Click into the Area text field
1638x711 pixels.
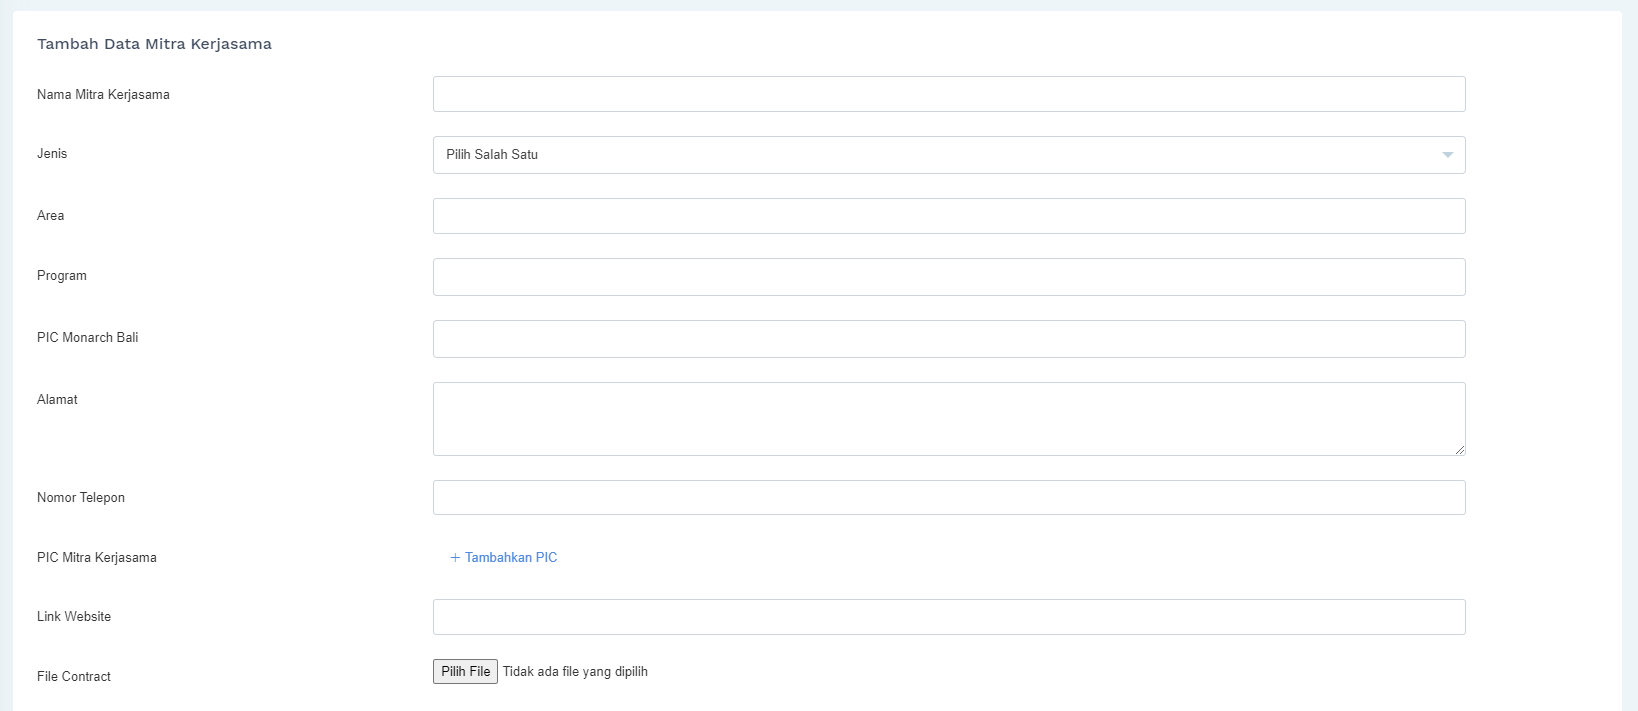click(x=948, y=216)
